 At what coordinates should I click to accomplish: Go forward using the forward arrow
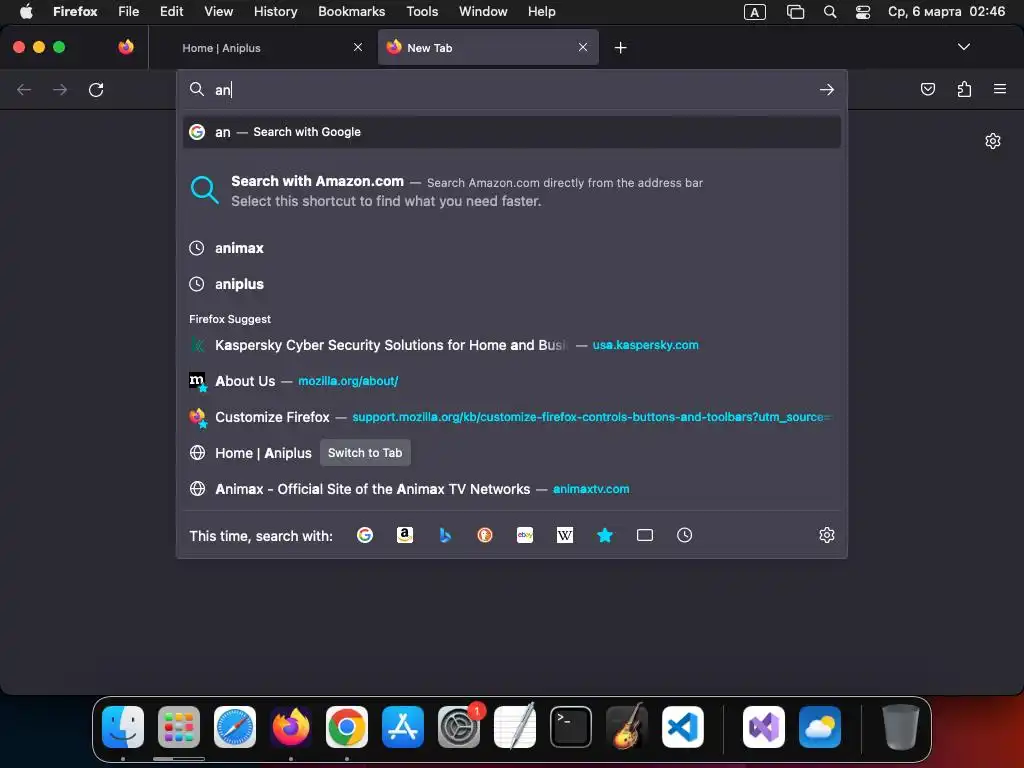coord(60,89)
